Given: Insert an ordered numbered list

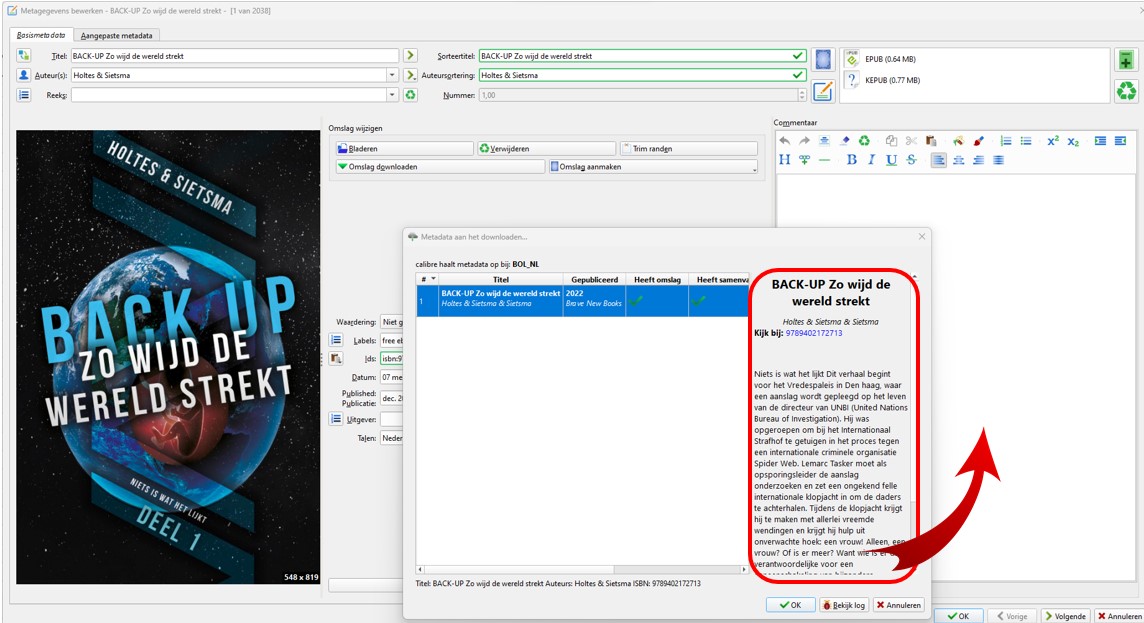Looking at the screenshot, I should [x=1006, y=141].
